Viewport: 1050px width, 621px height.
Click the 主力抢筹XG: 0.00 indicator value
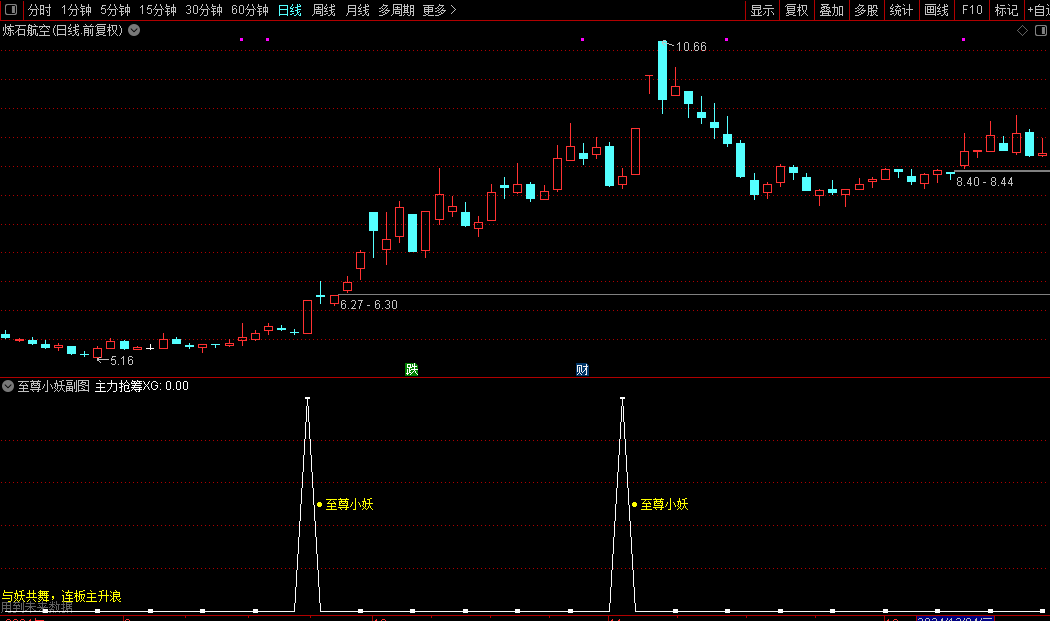tap(141, 386)
